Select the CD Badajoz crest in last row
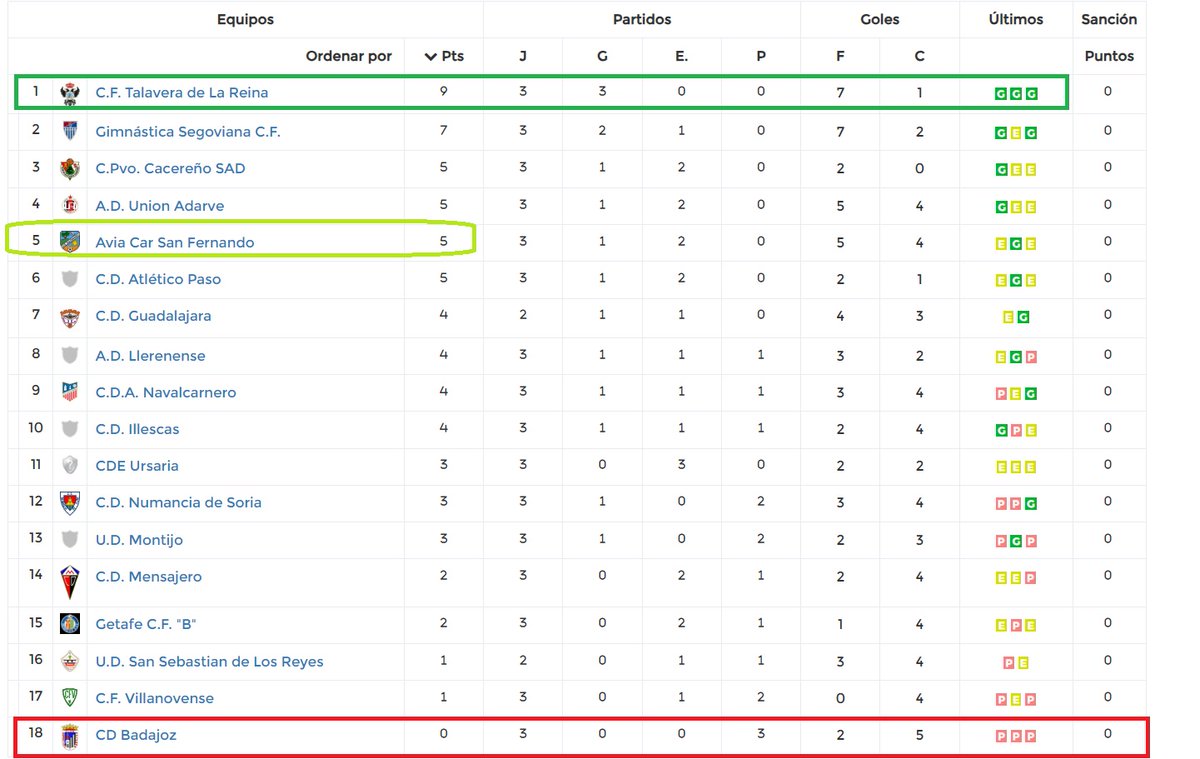The height and width of the screenshot is (759, 1200). (69, 733)
